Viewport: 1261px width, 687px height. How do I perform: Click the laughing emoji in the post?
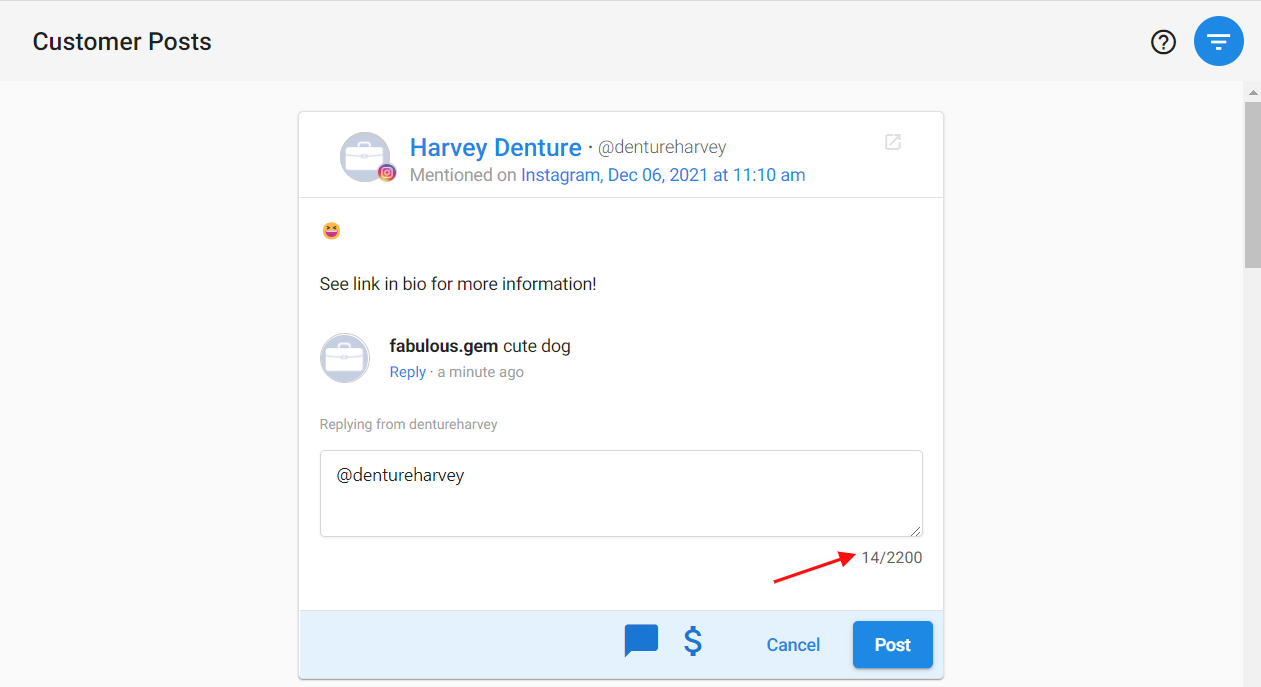tap(330, 230)
